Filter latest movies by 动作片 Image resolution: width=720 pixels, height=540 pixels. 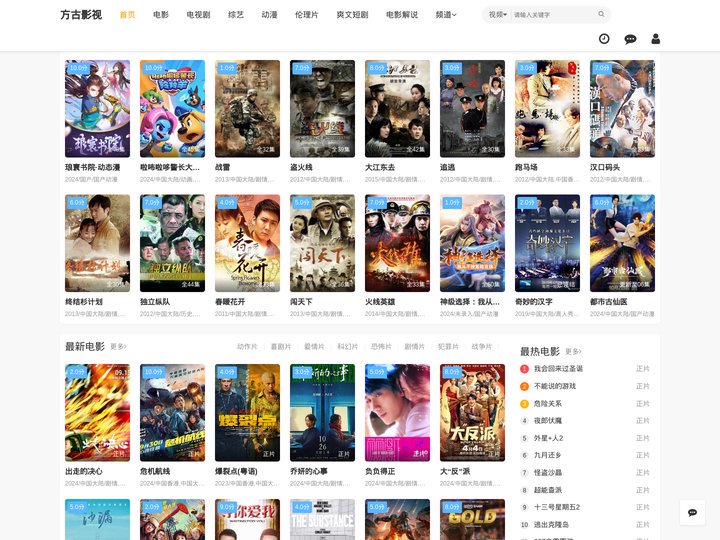[247, 347]
